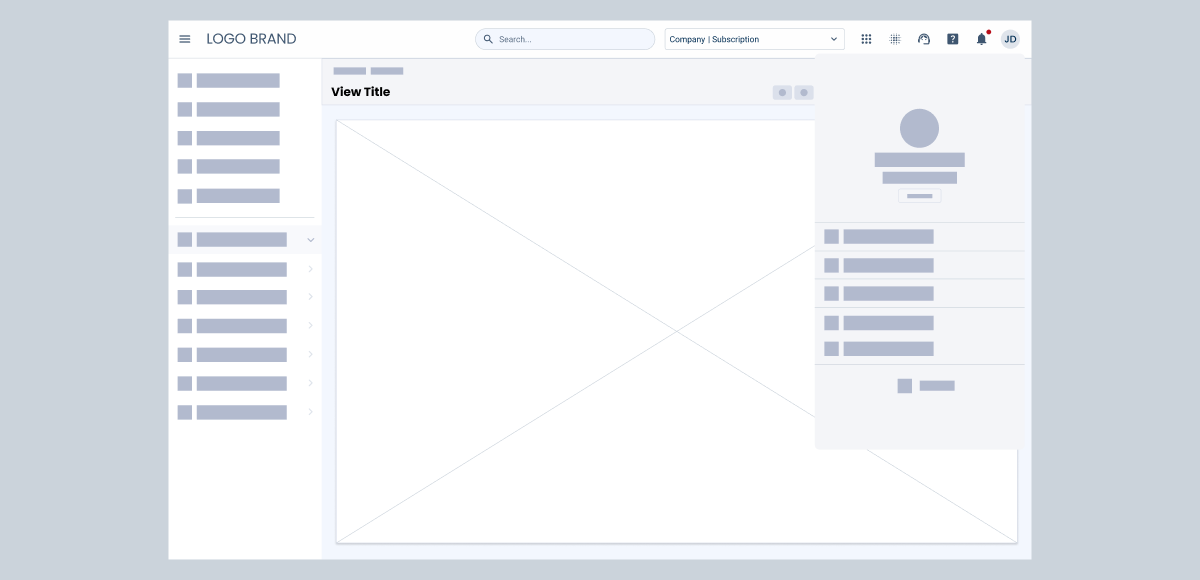
Task: Open the hamburger menu next to the logo
Action: (x=185, y=39)
